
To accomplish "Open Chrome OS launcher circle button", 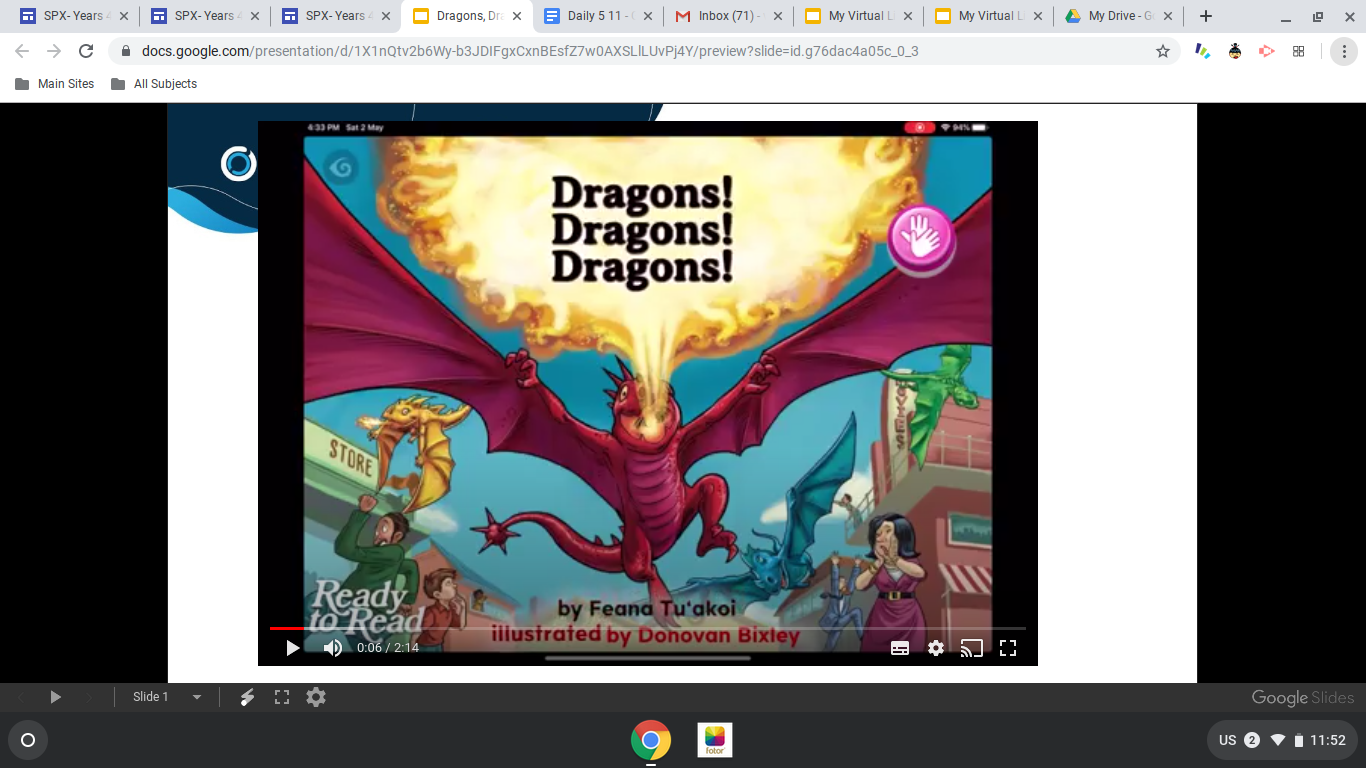I will click(x=28, y=740).
